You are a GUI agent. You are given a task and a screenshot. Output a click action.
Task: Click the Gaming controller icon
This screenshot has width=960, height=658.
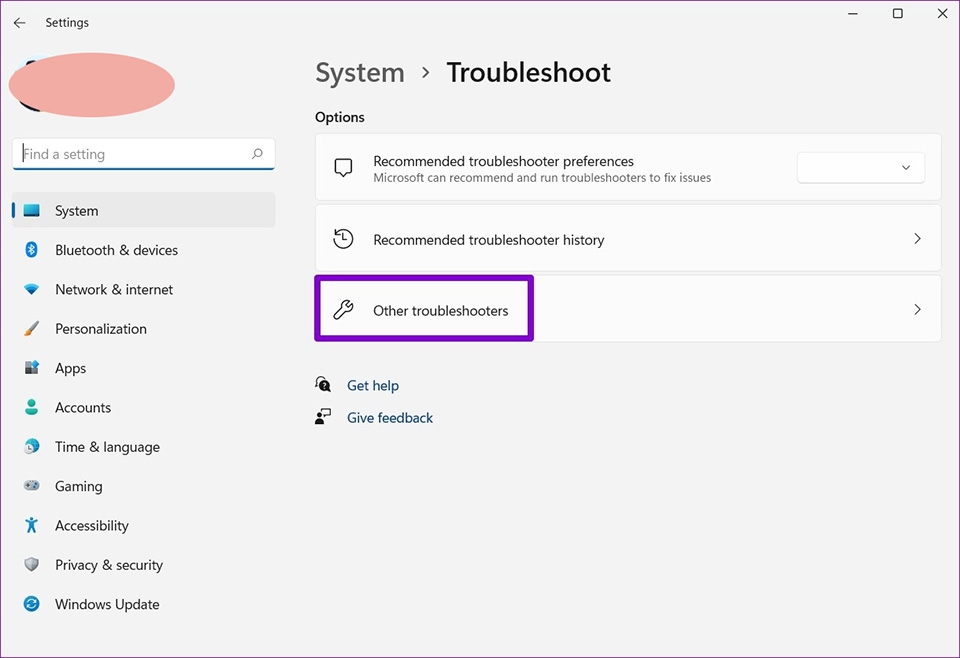31,486
